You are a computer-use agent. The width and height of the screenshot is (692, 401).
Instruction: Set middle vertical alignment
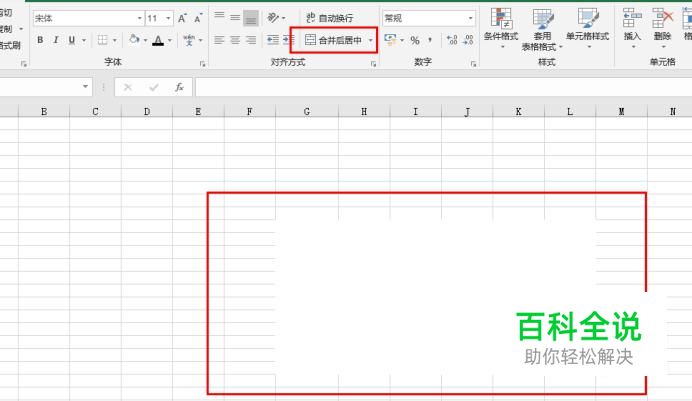click(x=235, y=18)
